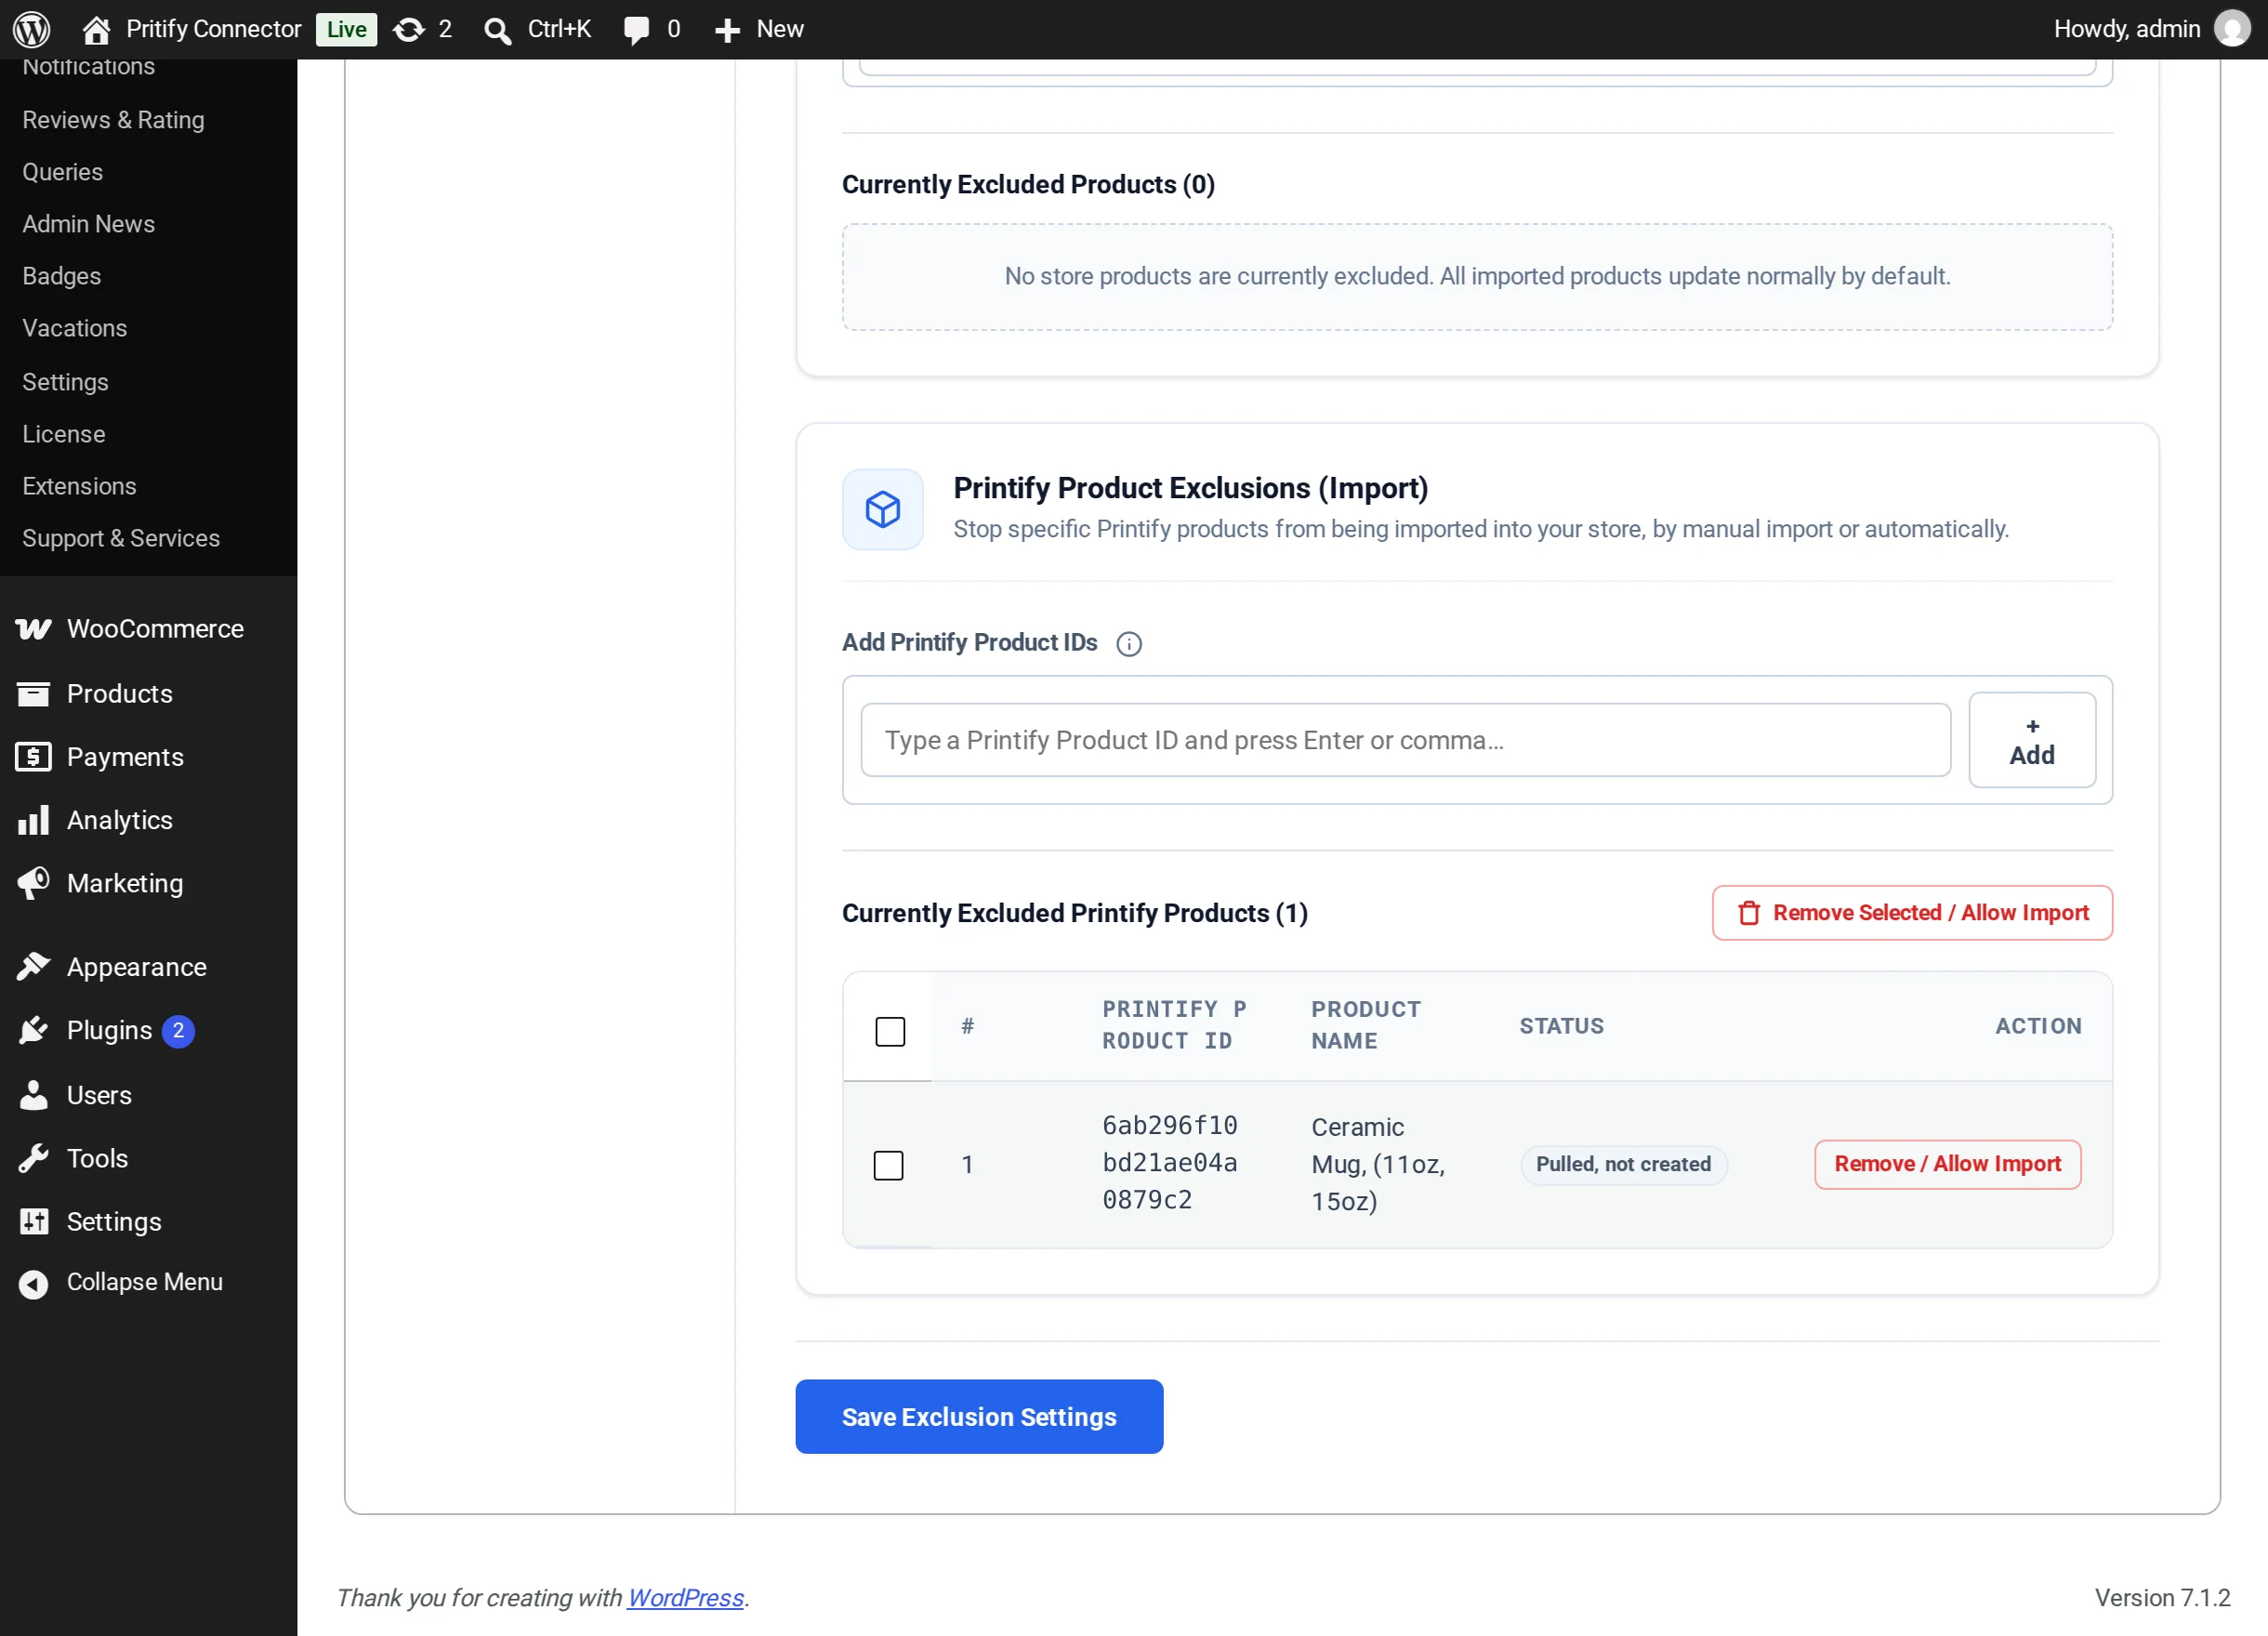Viewport: 2268px width, 1636px height.
Task: Click the Live status badge
Action: point(346,30)
